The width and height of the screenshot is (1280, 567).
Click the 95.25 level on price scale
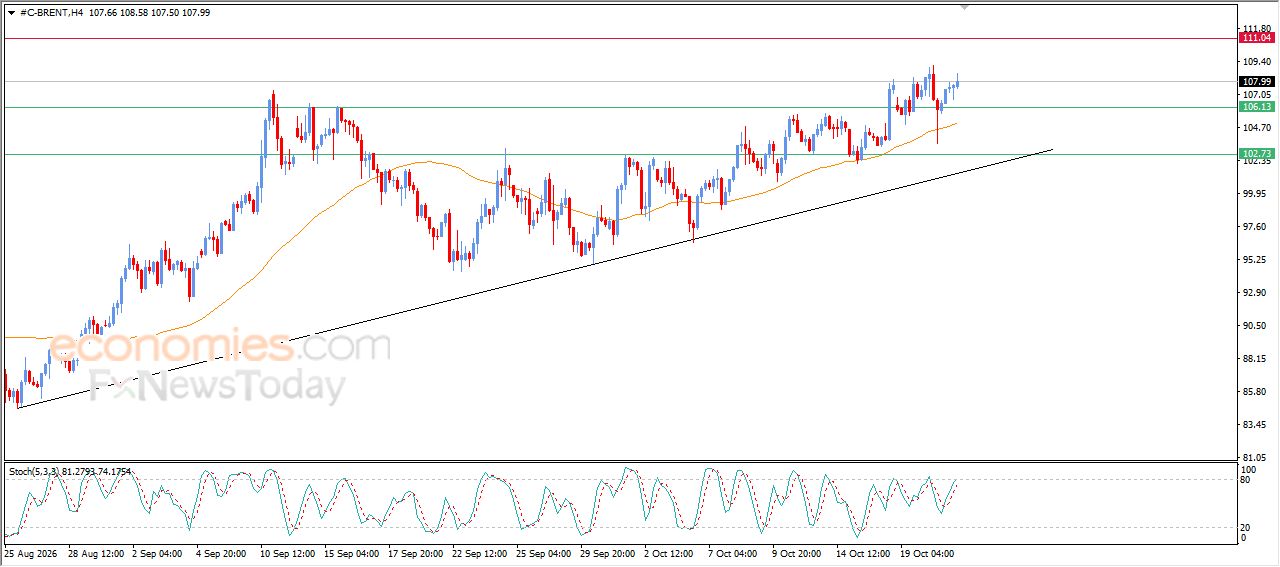tap(1254, 260)
